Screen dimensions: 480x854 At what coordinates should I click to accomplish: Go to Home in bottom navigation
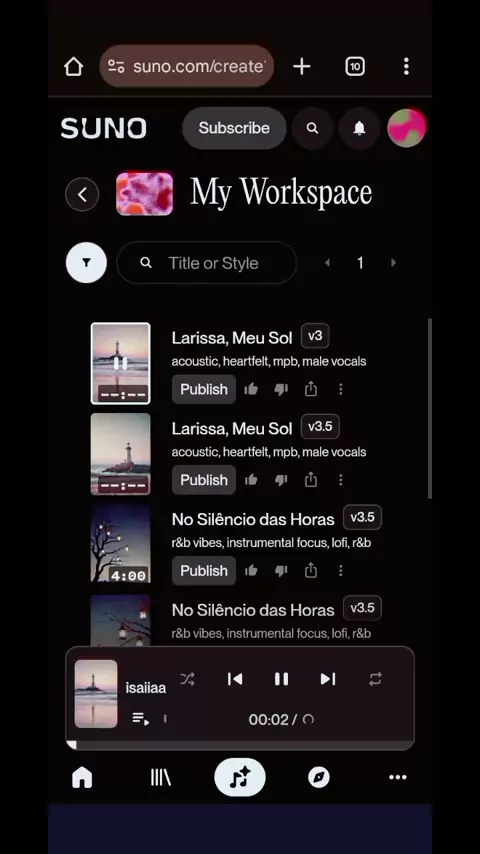(x=82, y=778)
